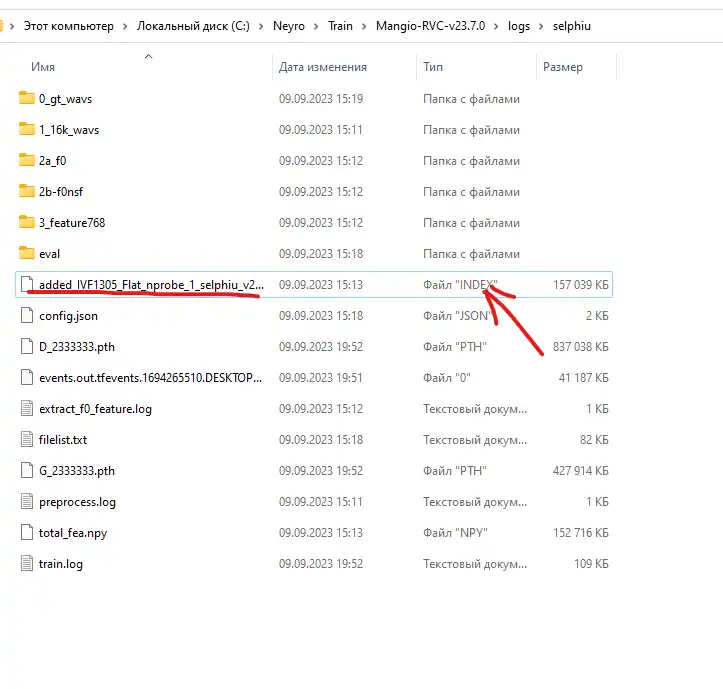Click the 41 187 КБ size value
Image resolution: width=723 pixels, height=689 pixels.
tap(583, 378)
